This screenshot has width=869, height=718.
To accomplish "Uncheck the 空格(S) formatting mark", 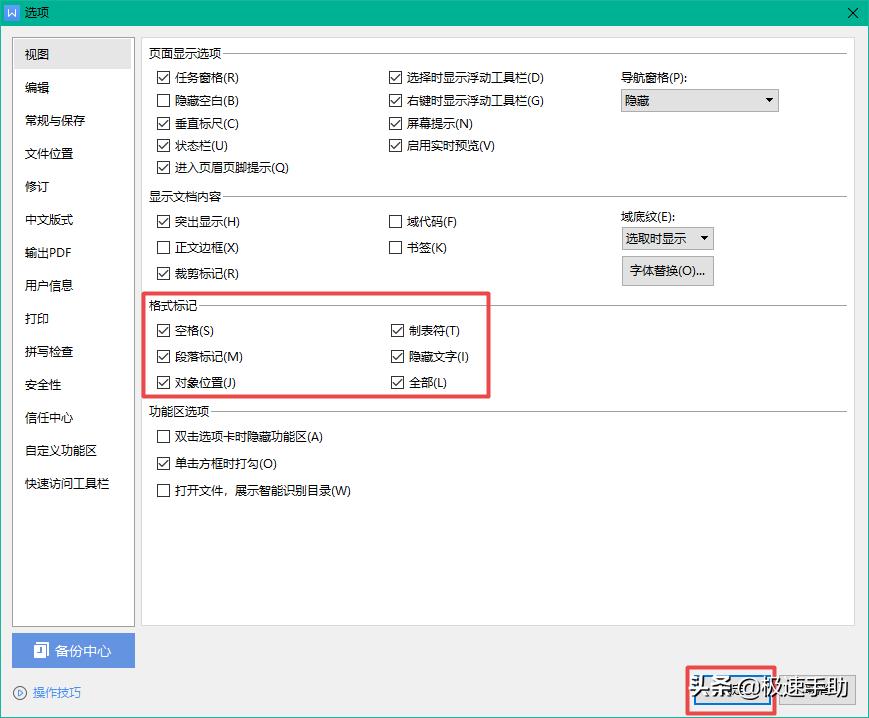I will coord(163,330).
